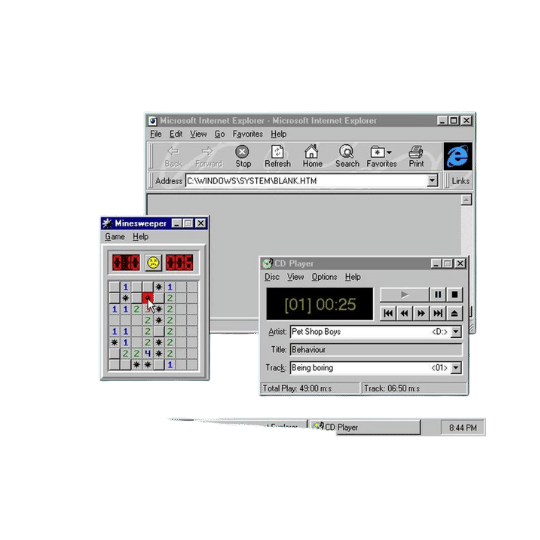Open the Artist dropdown in CD Player
Screen dimensions: 540x540
click(x=456, y=332)
